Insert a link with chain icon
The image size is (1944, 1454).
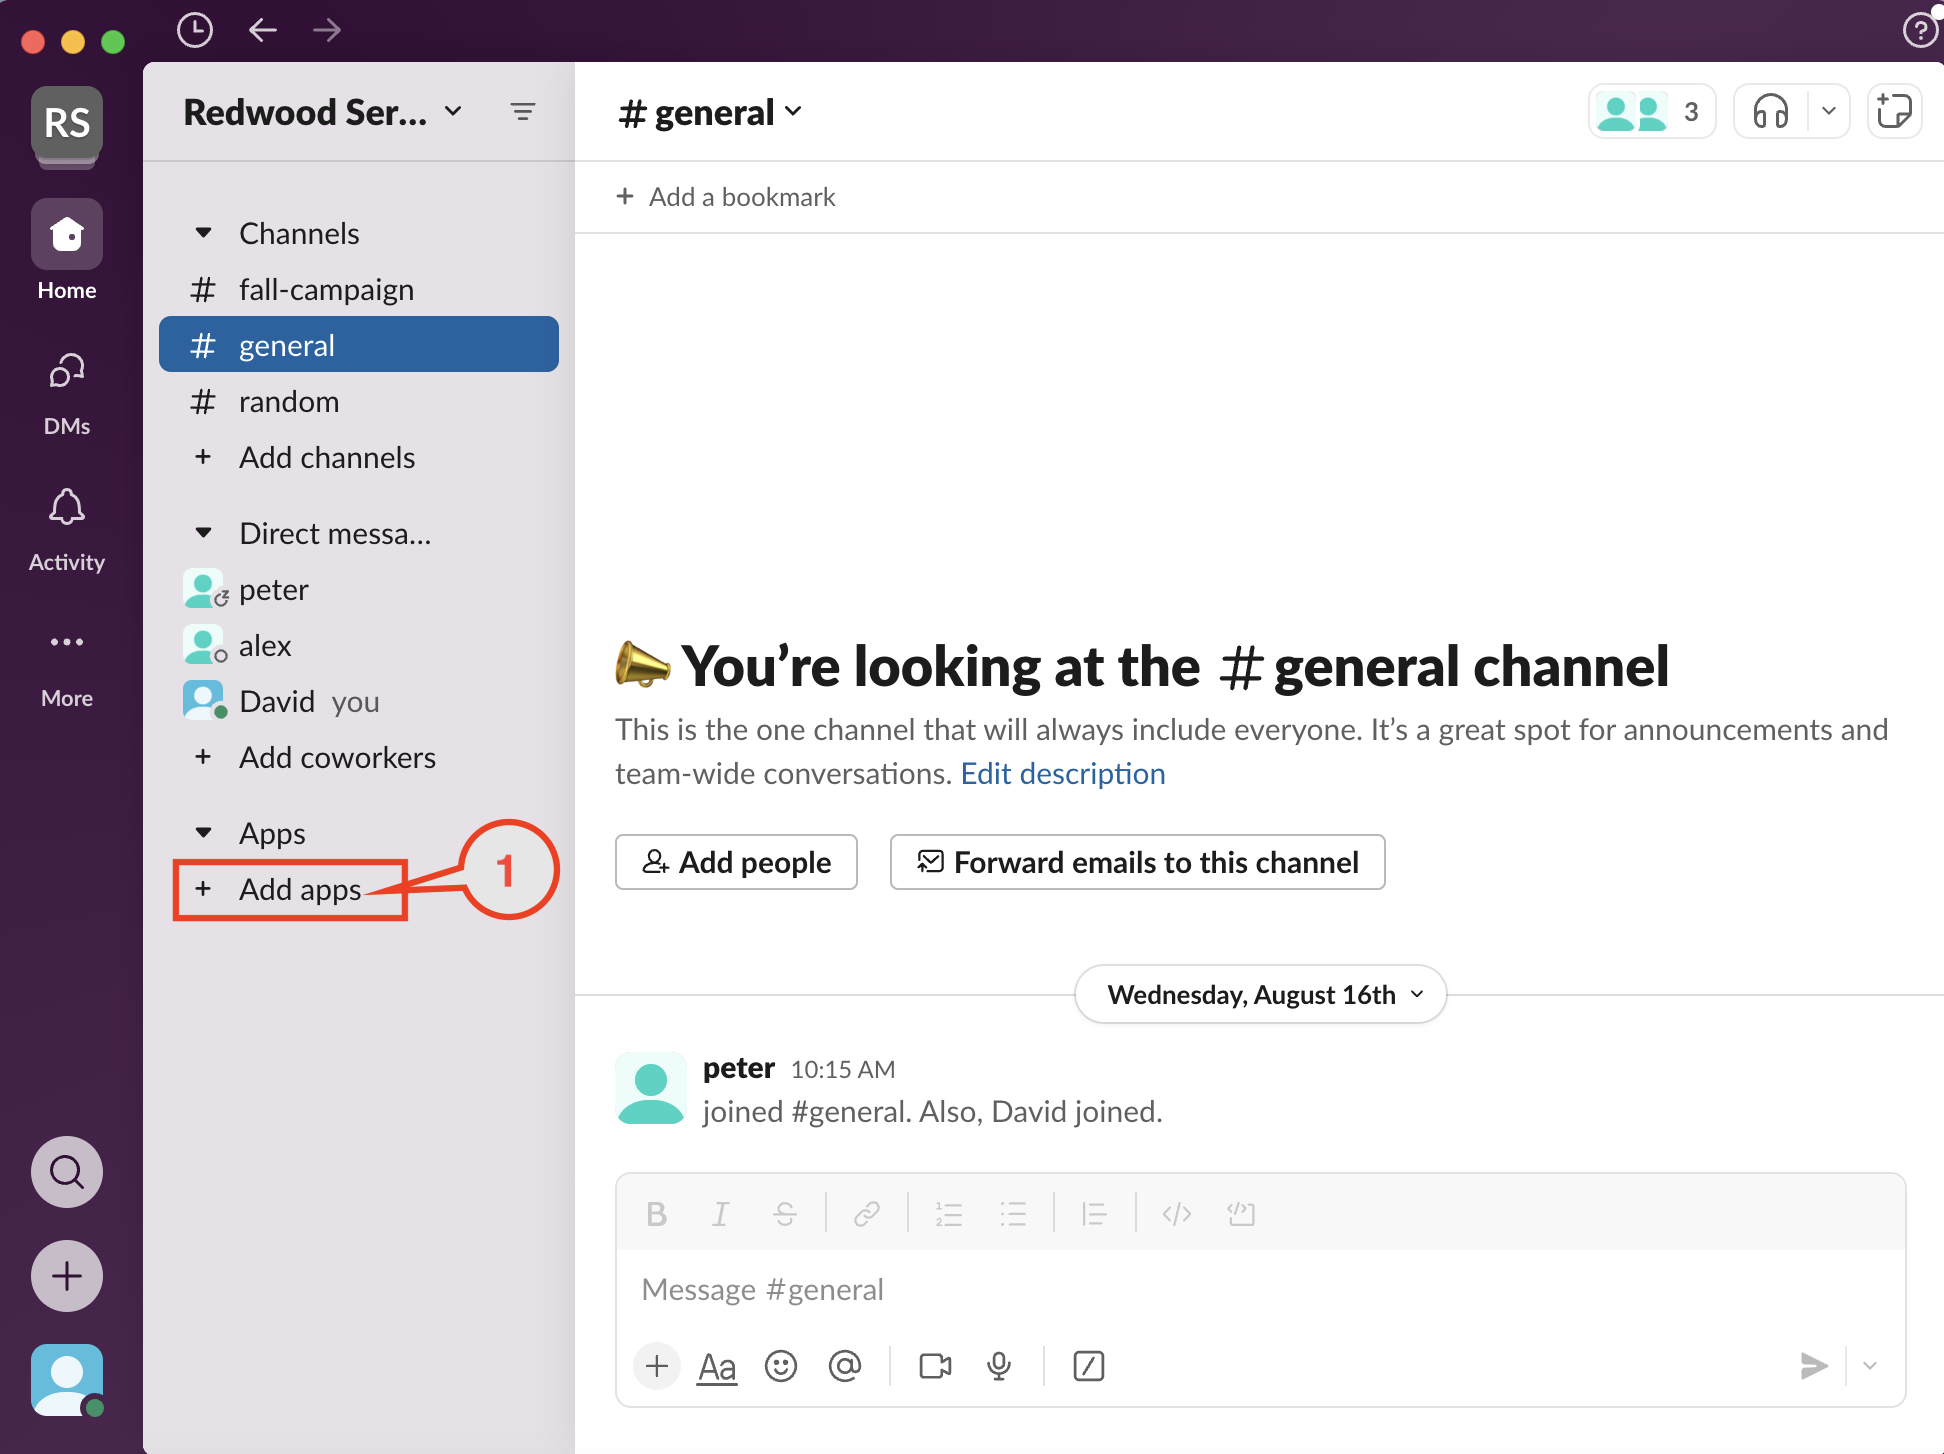pyautogui.click(x=867, y=1214)
